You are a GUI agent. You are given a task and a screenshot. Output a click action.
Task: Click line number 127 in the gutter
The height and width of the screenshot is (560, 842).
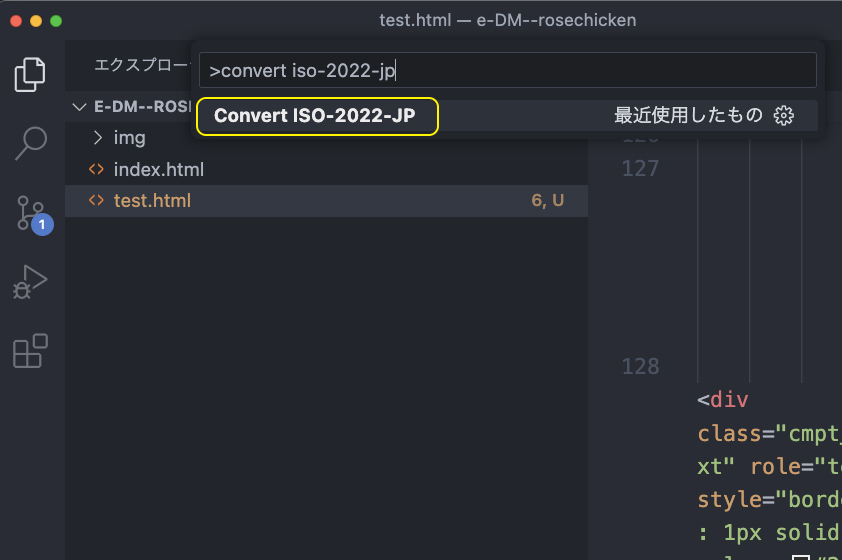pos(640,169)
